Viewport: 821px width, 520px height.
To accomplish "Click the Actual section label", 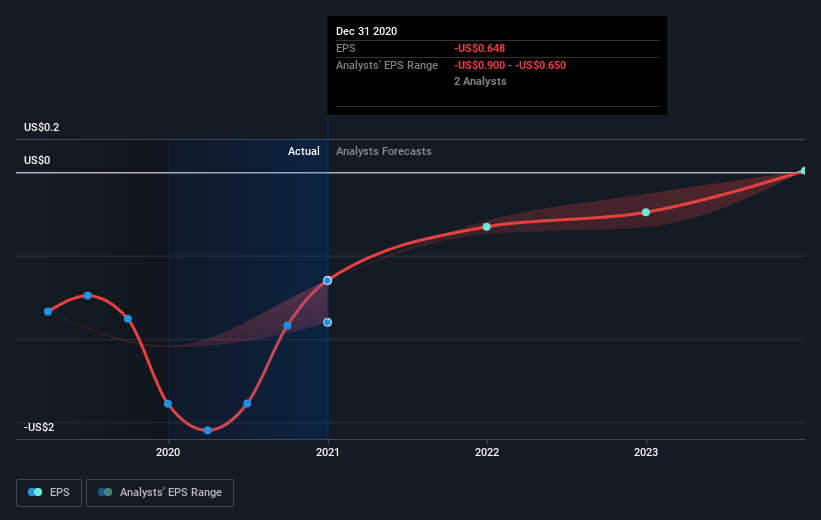I will 304,151.
